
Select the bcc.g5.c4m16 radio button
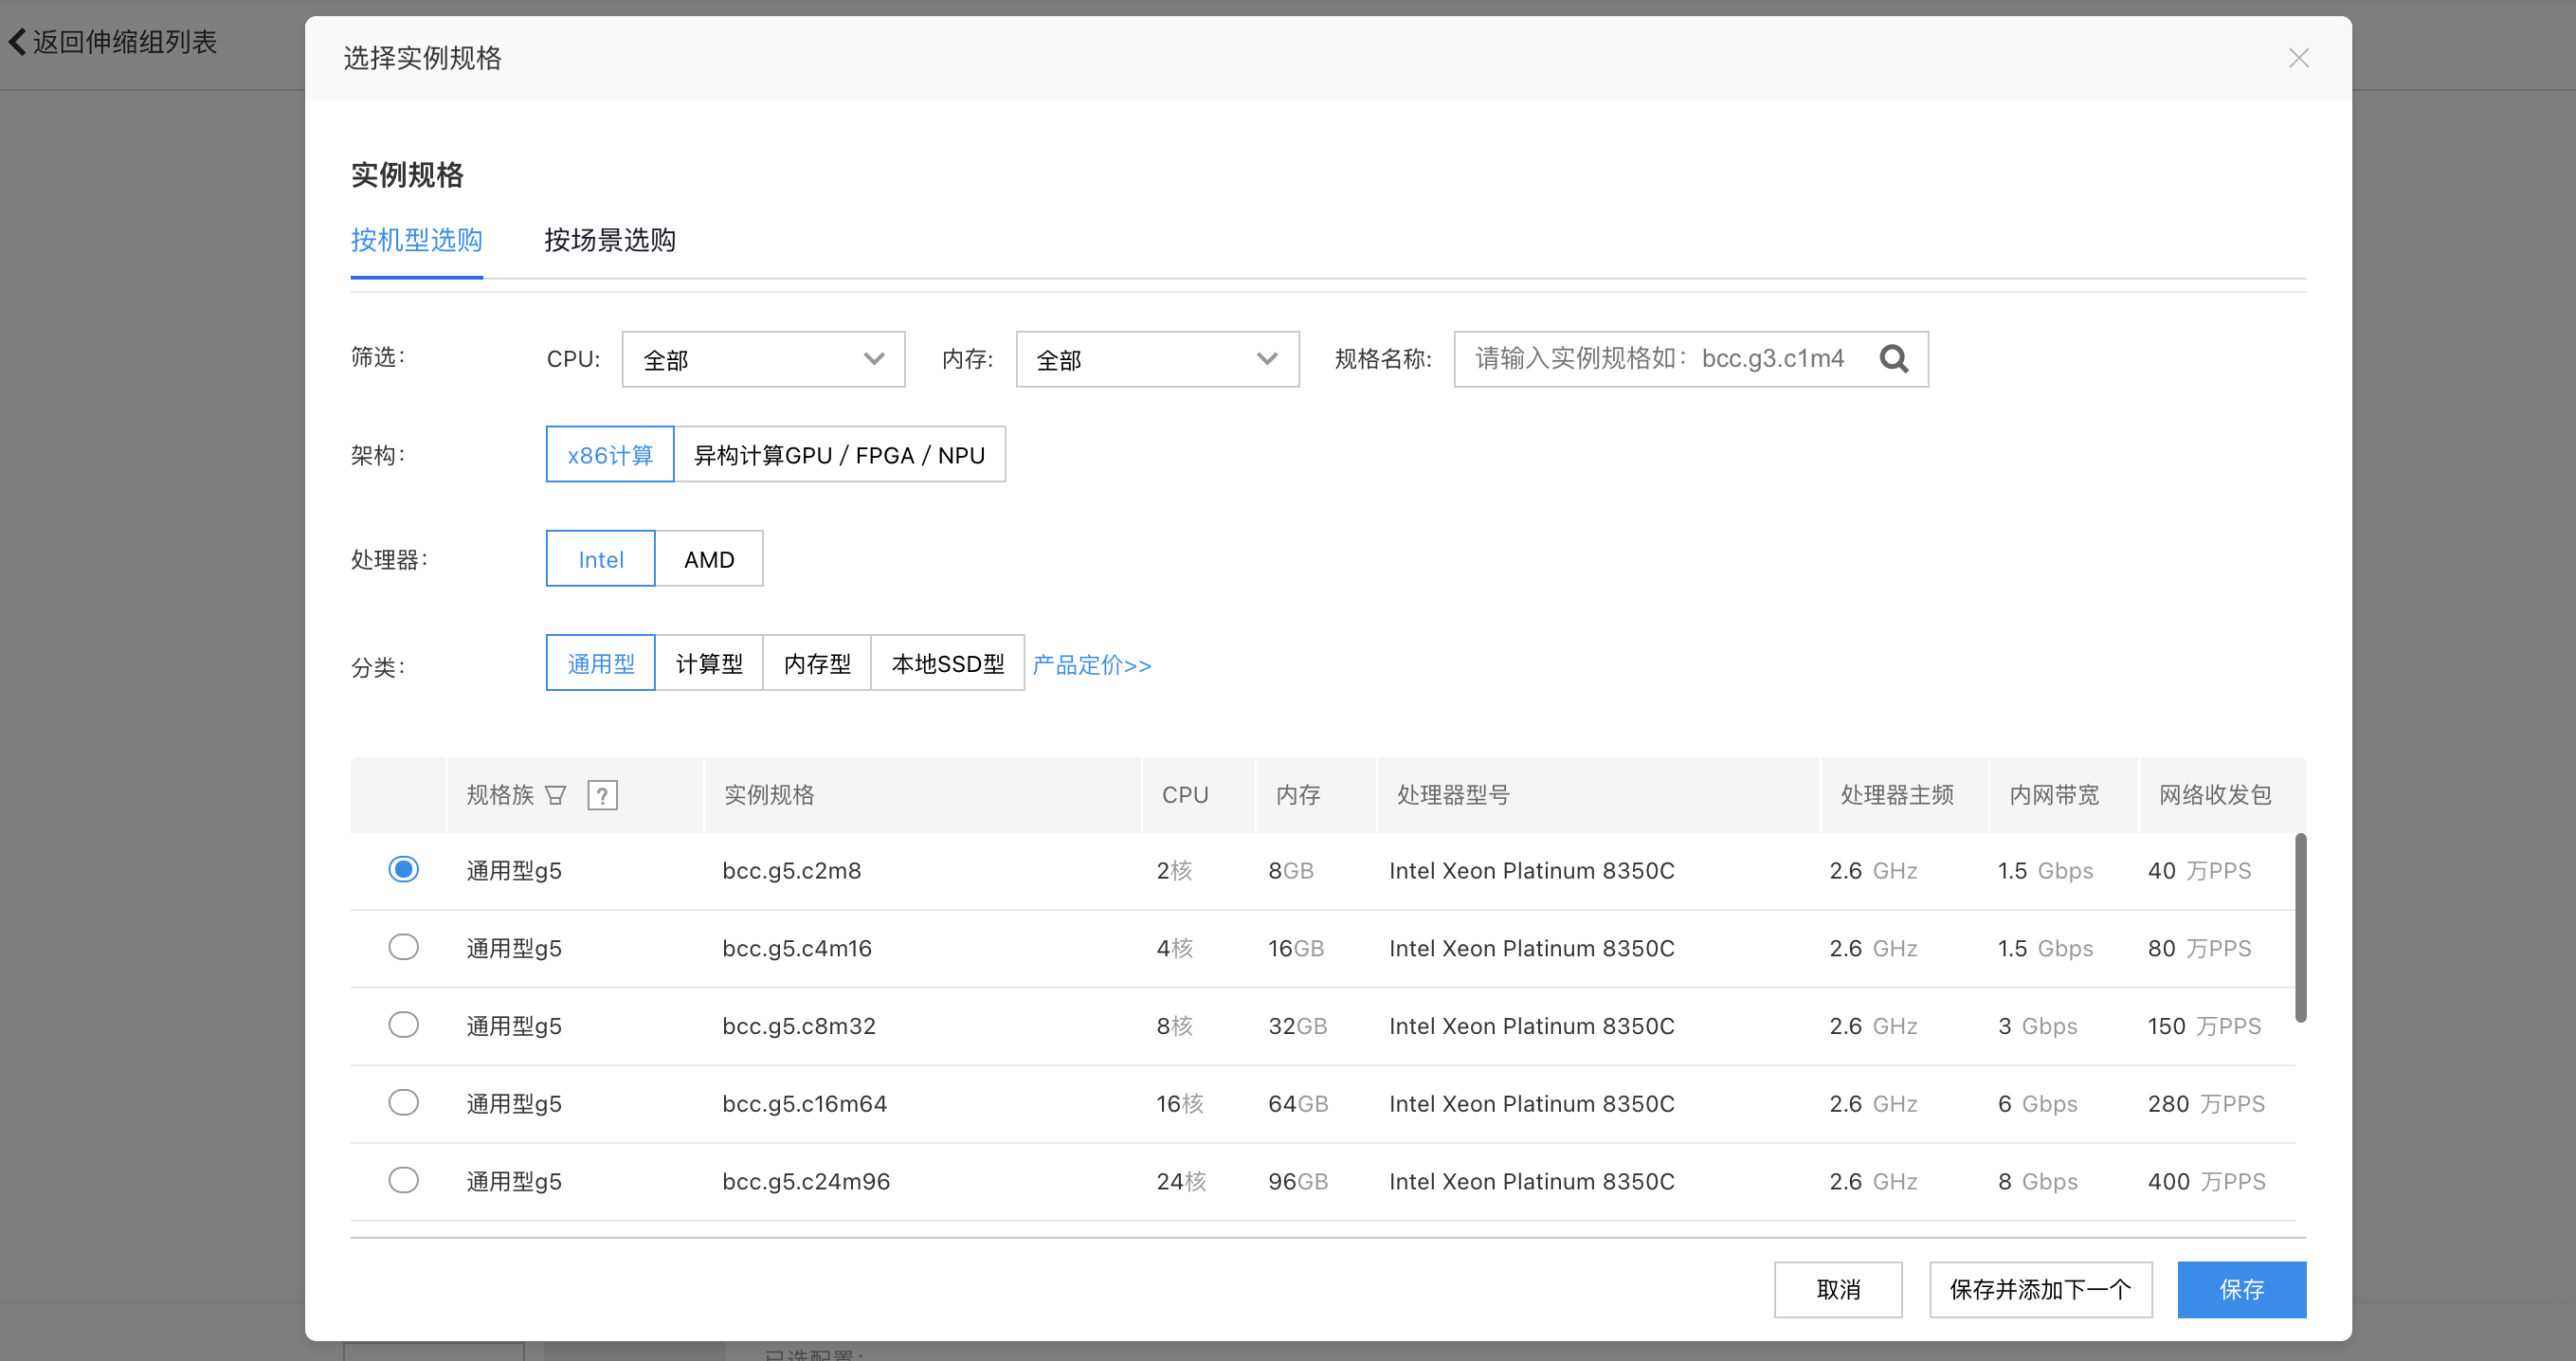[403, 947]
